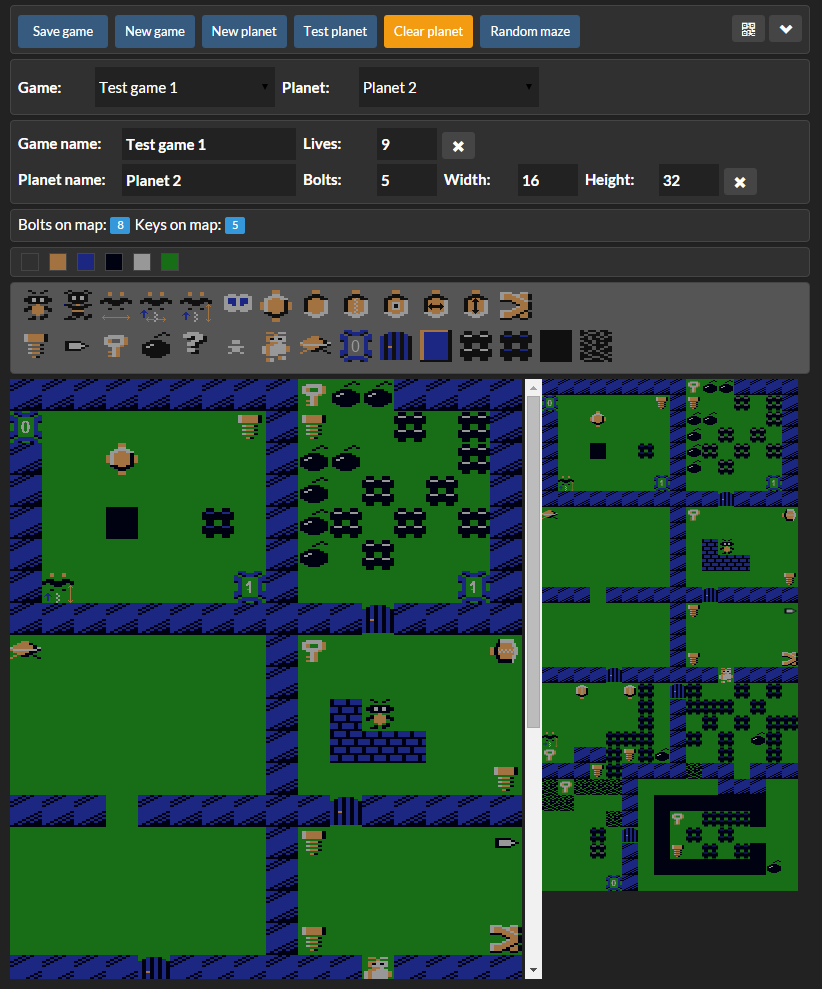822x989 pixels.
Task: Click the 'Keys on map' count badge 5
Action: [235, 225]
